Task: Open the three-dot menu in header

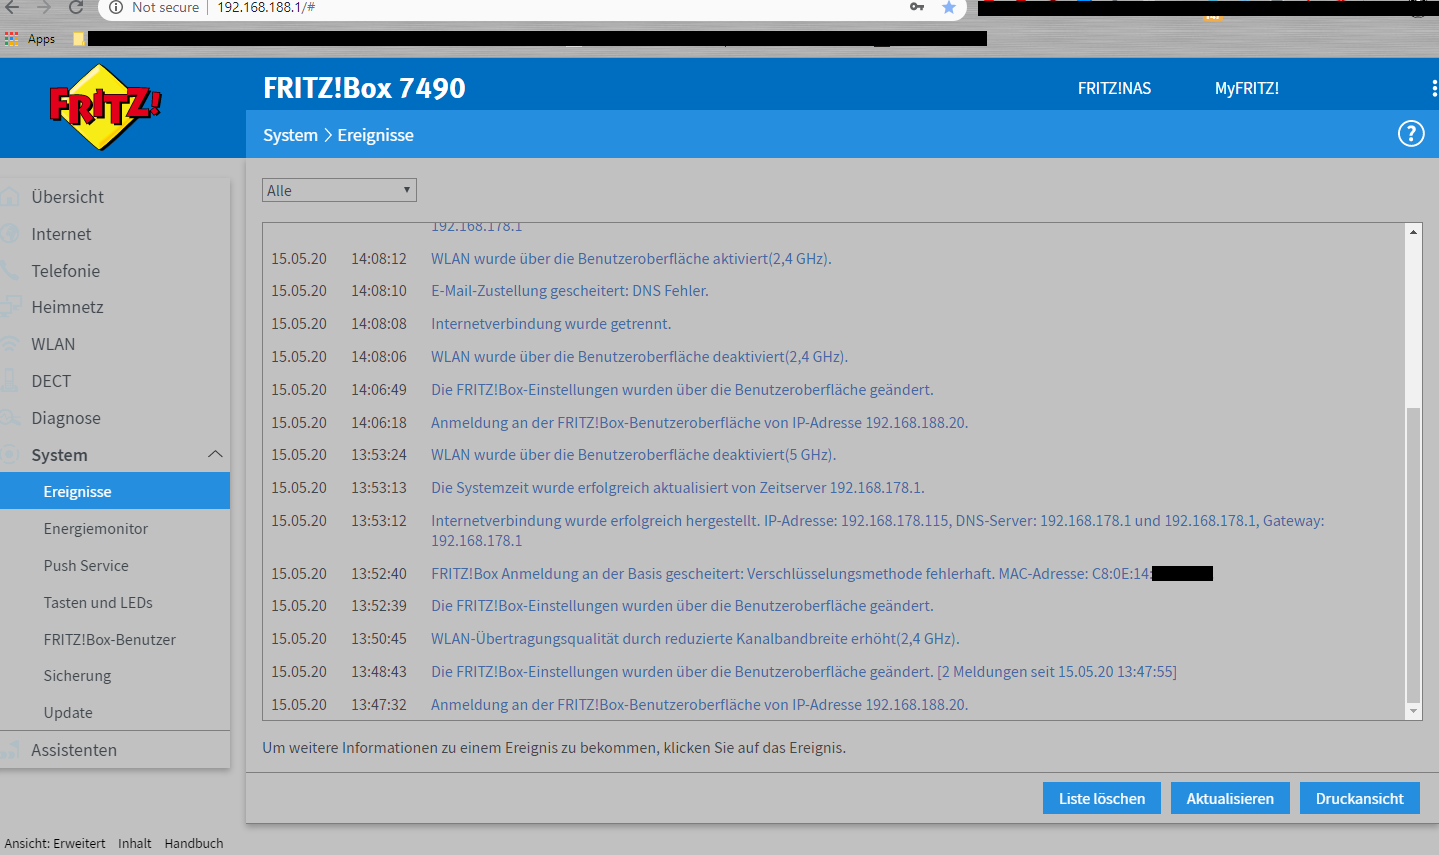Action: [x=1434, y=88]
